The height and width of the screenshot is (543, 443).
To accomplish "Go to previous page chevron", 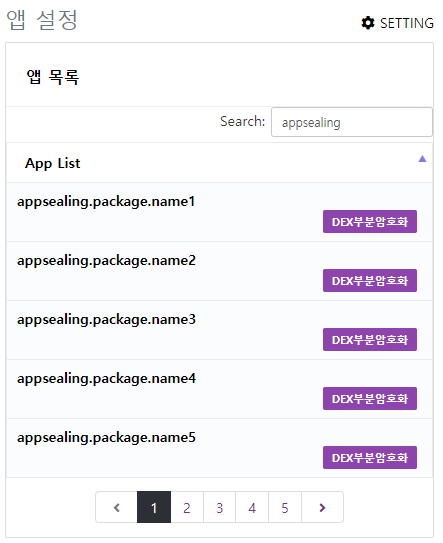I will click(116, 507).
